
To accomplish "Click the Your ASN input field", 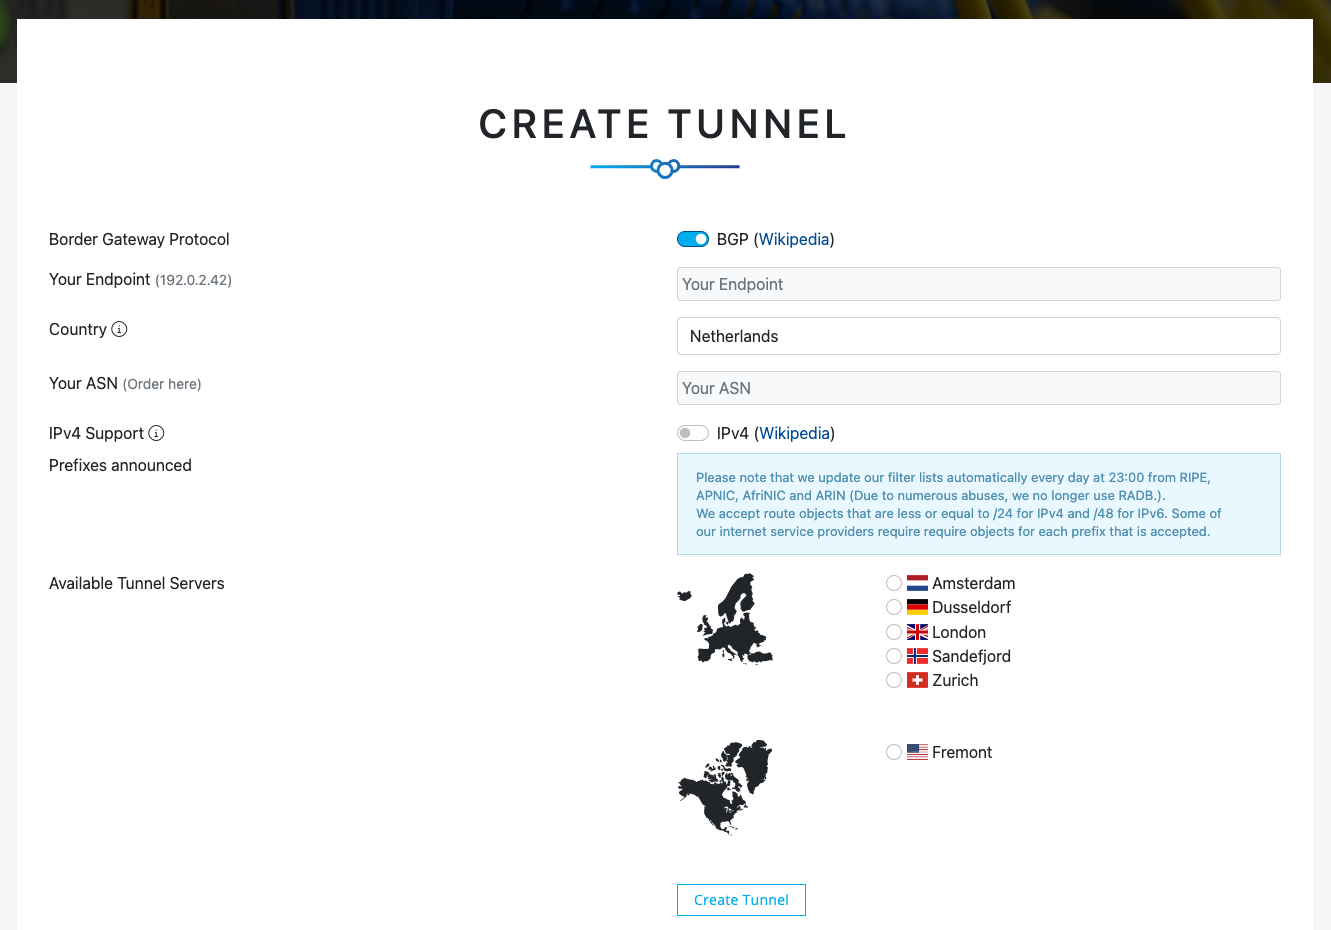I will [x=978, y=388].
